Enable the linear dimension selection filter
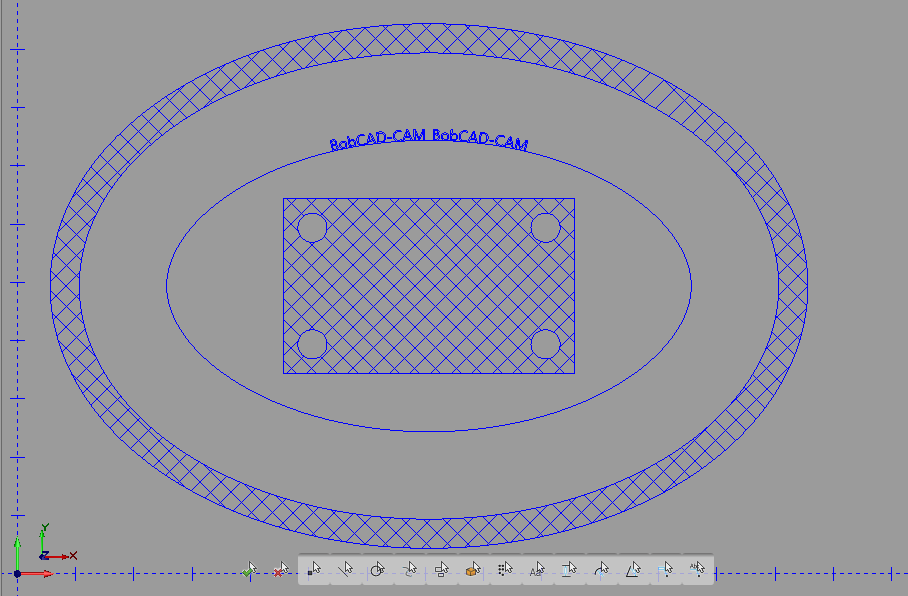Image resolution: width=908 pixels, height=596 pixels. [x=569, y=569]
